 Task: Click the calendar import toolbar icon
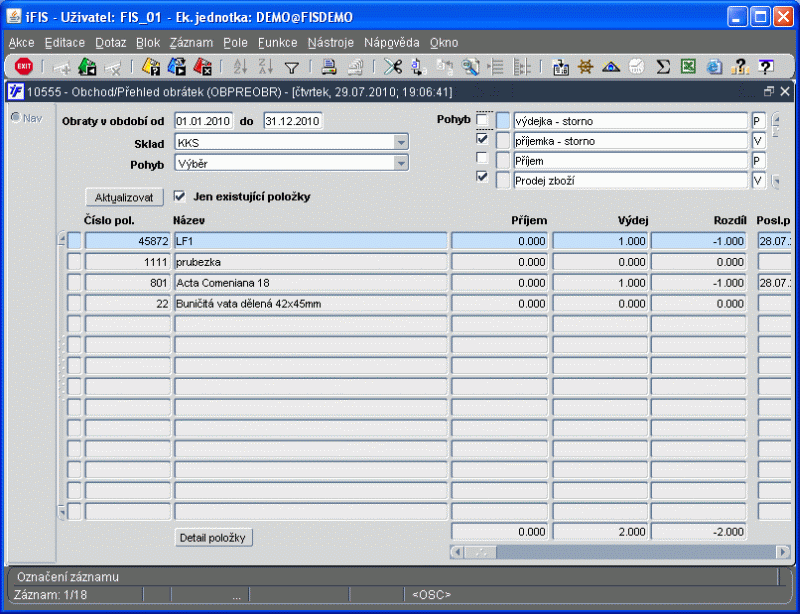(560, 67)
